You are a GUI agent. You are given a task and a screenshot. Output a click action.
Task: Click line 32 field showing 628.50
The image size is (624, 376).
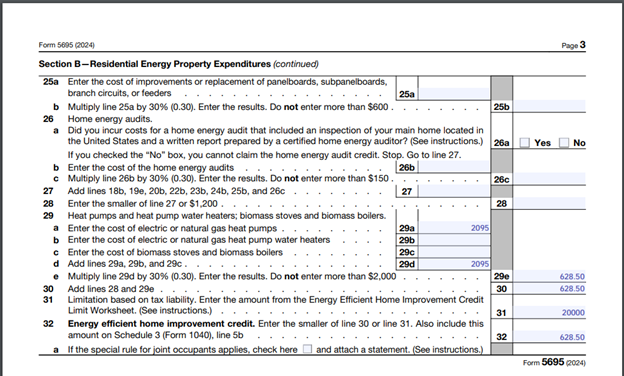click(x=550, y=337)
